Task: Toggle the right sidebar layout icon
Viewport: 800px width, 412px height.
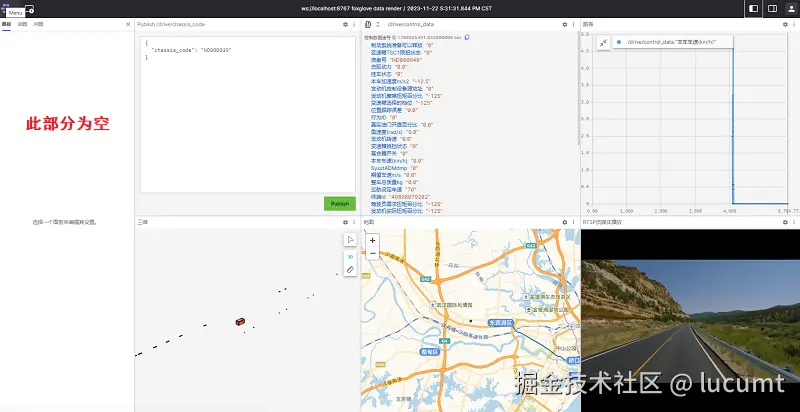Action: pos(772,9)
